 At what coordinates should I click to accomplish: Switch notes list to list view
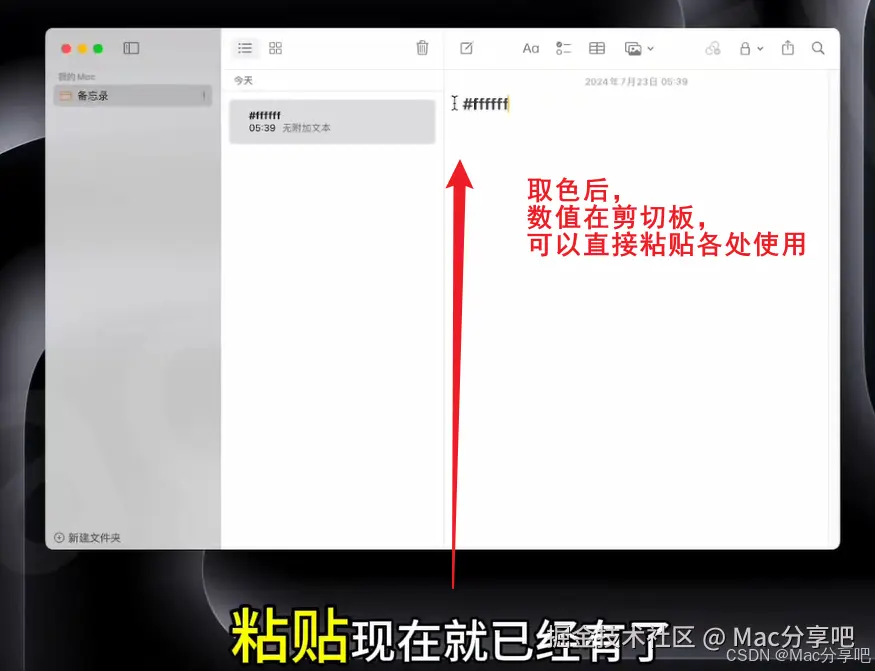245,47
